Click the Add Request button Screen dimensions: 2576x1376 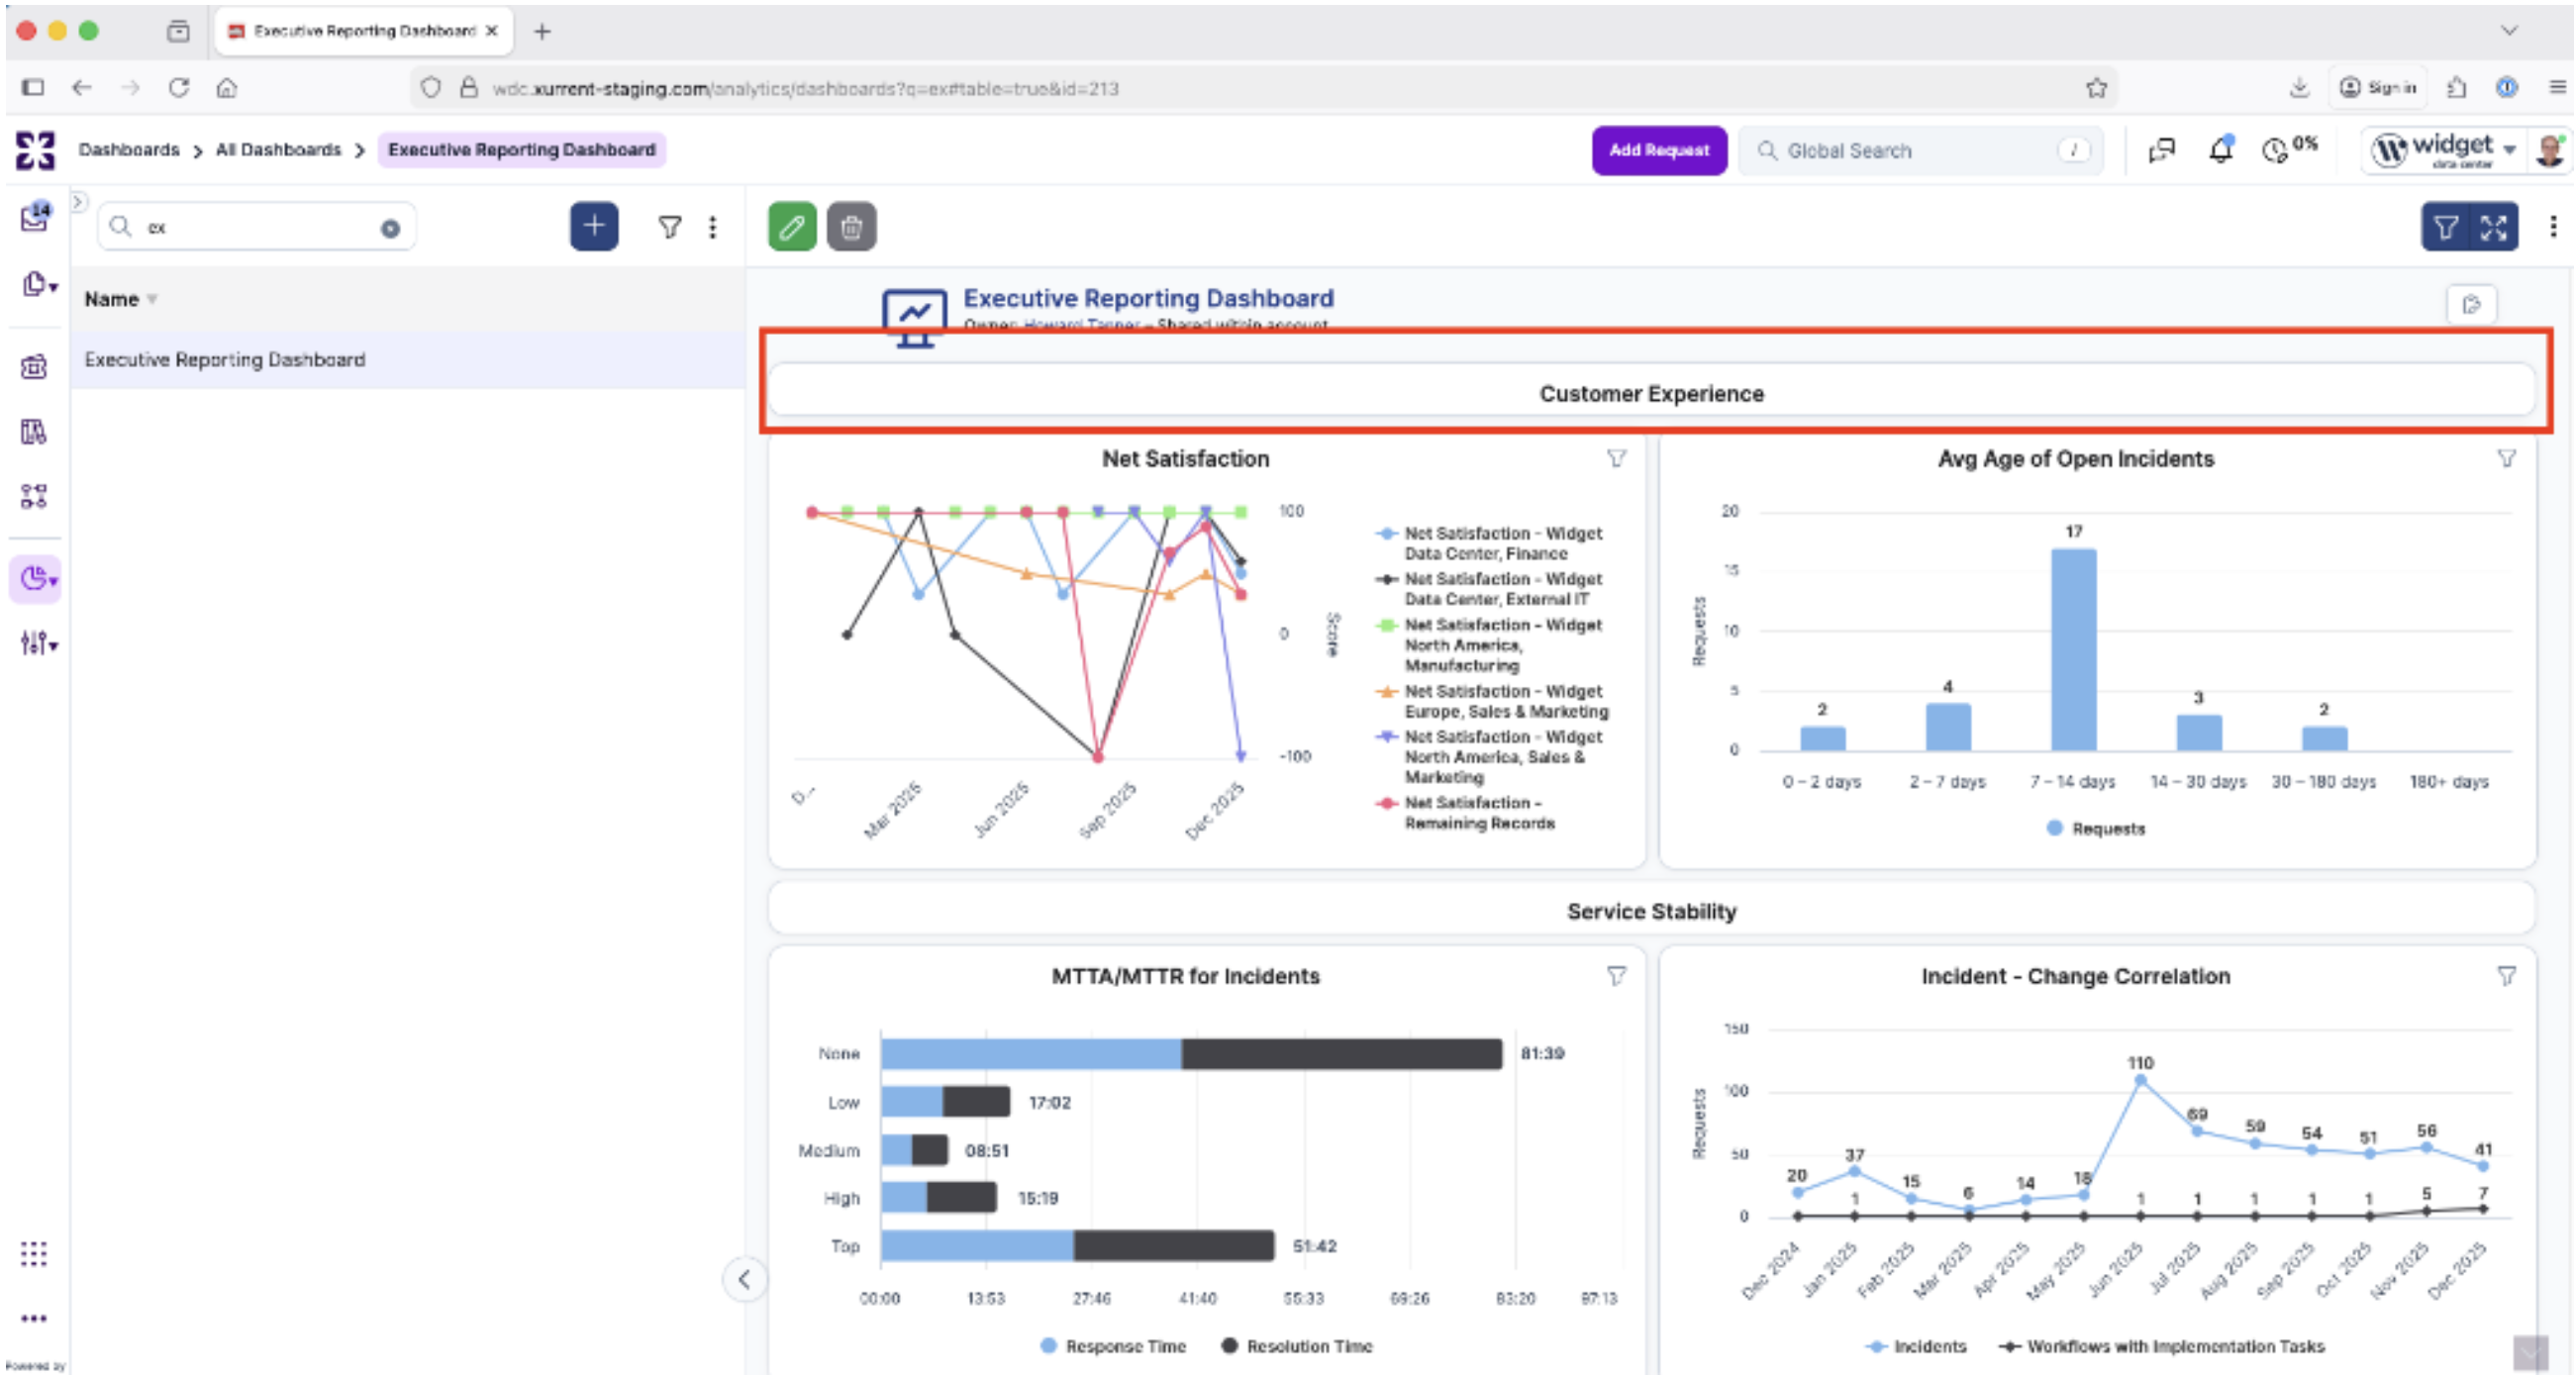[x=1658, y=150]
